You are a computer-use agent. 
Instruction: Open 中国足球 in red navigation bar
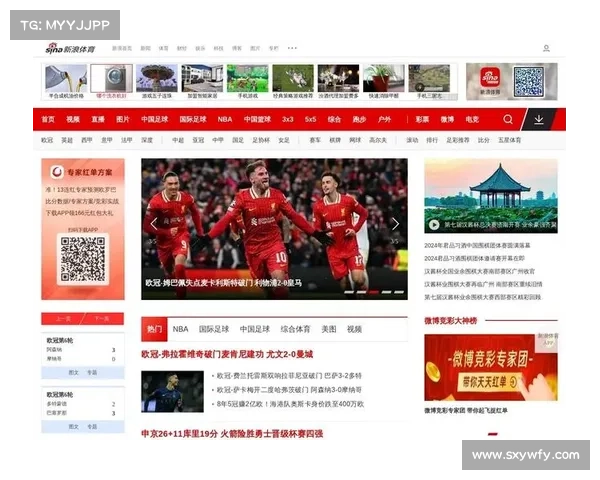[x=155, y=119]
